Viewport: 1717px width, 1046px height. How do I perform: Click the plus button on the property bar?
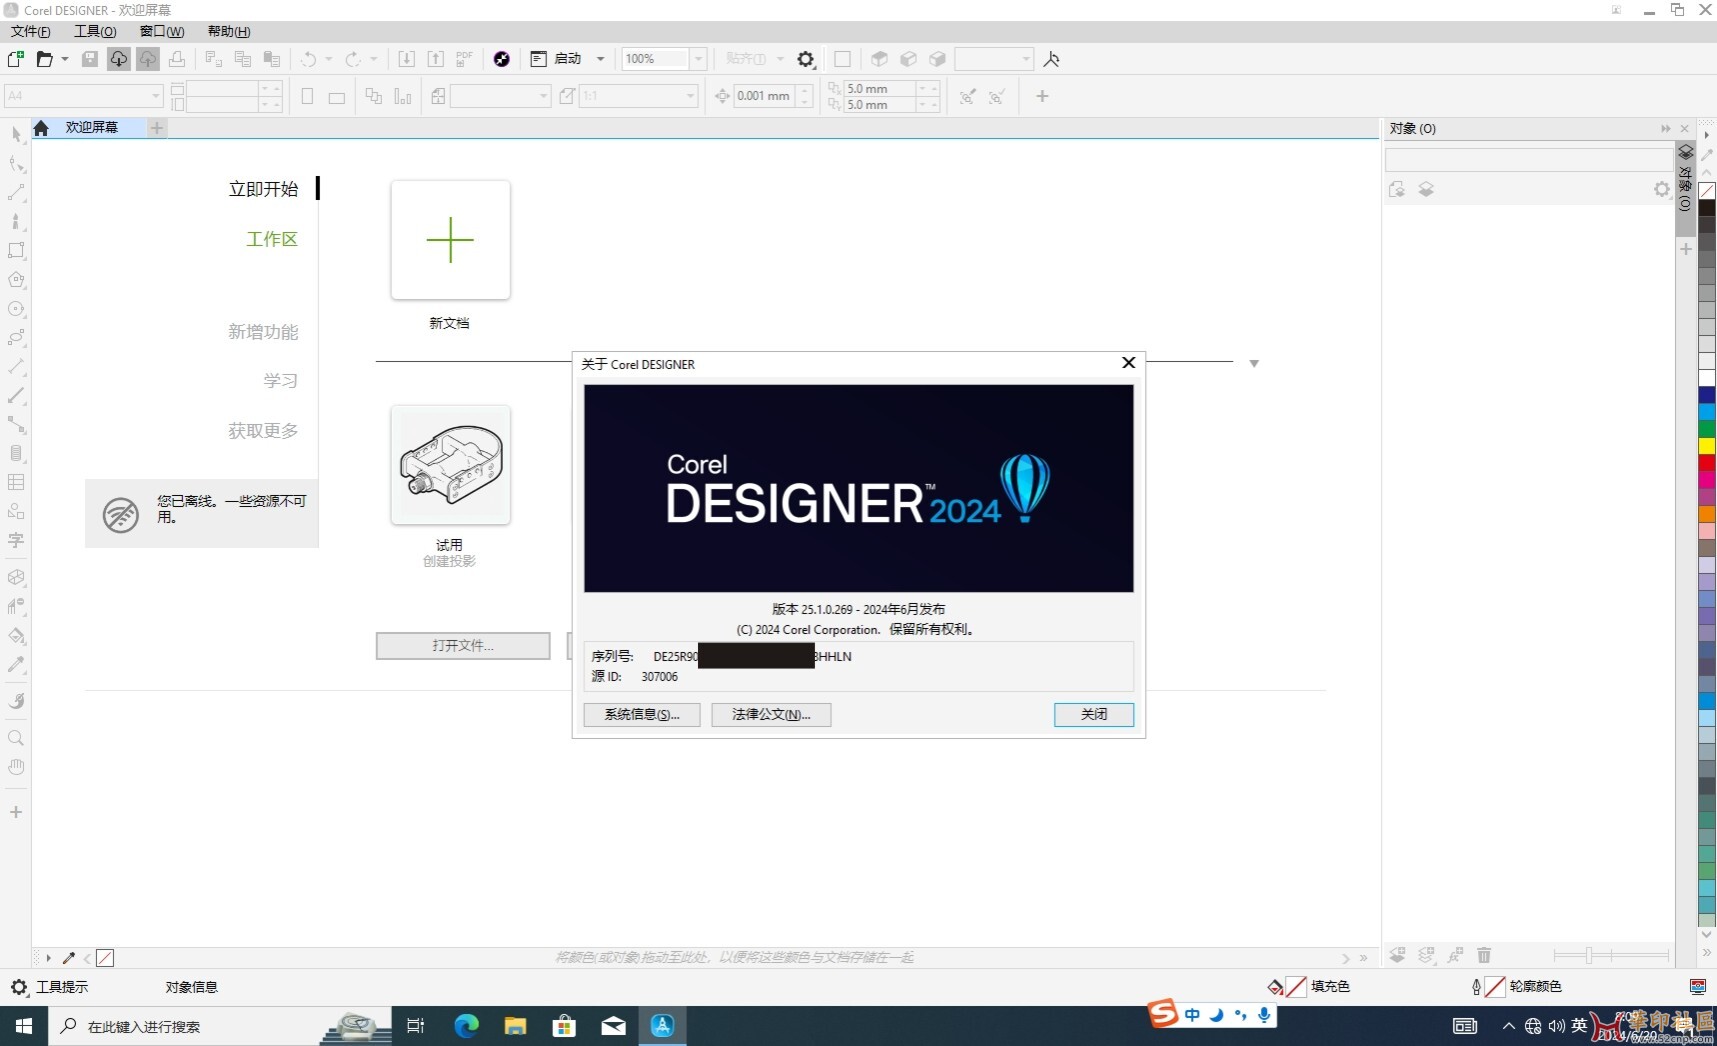point(1042,96)
